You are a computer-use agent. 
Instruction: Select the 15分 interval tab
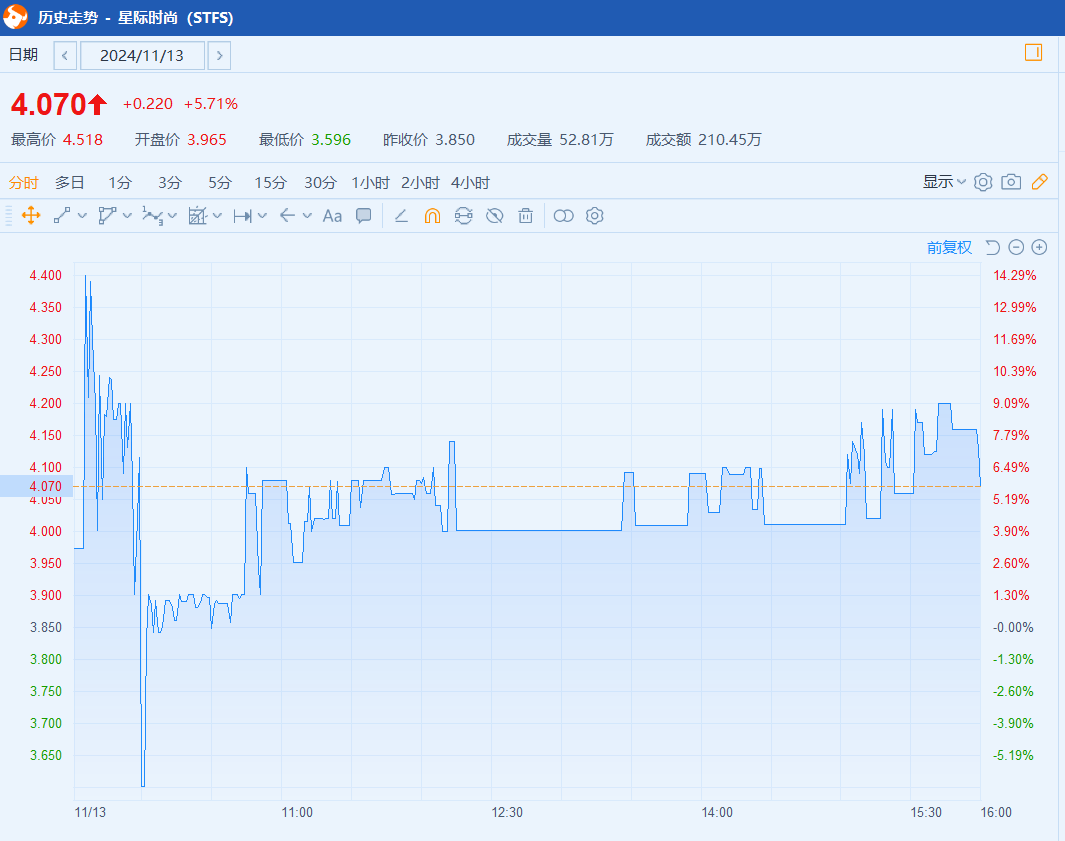(270, 183)
